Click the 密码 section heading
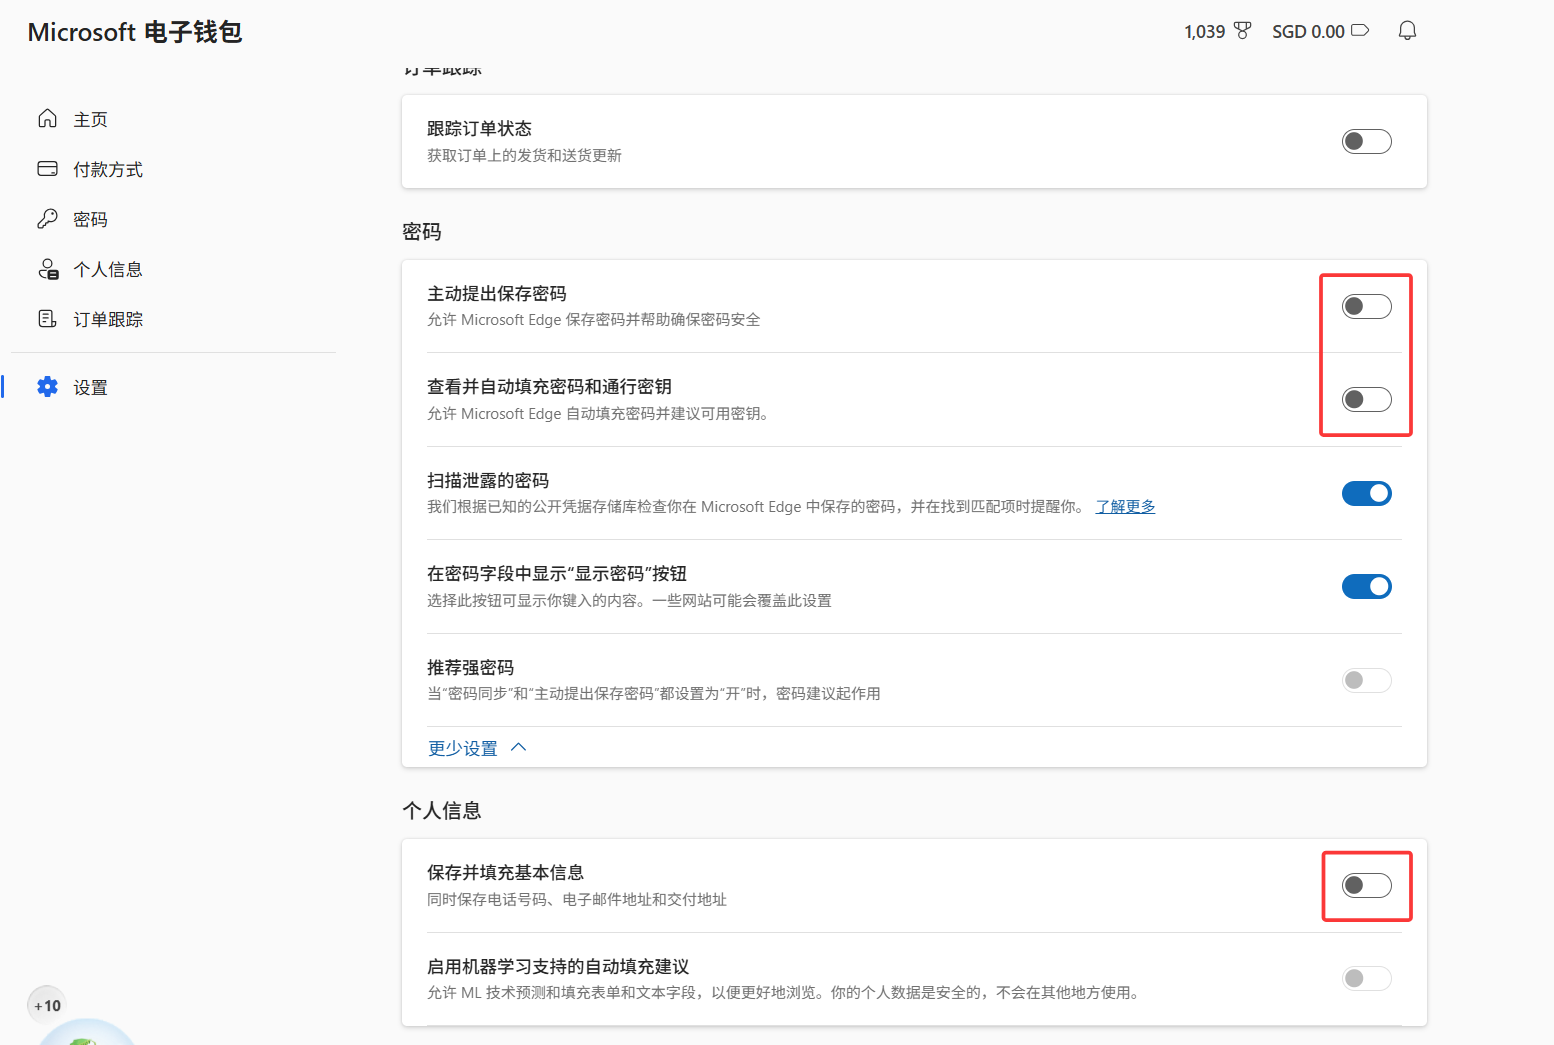 [x=422, y=232]
